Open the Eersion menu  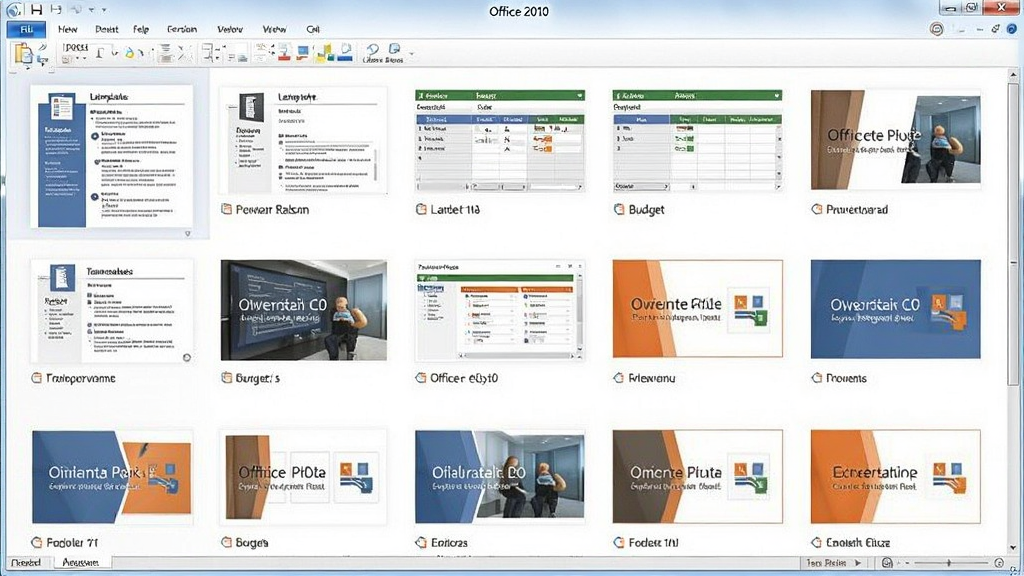tap(182, 29)
